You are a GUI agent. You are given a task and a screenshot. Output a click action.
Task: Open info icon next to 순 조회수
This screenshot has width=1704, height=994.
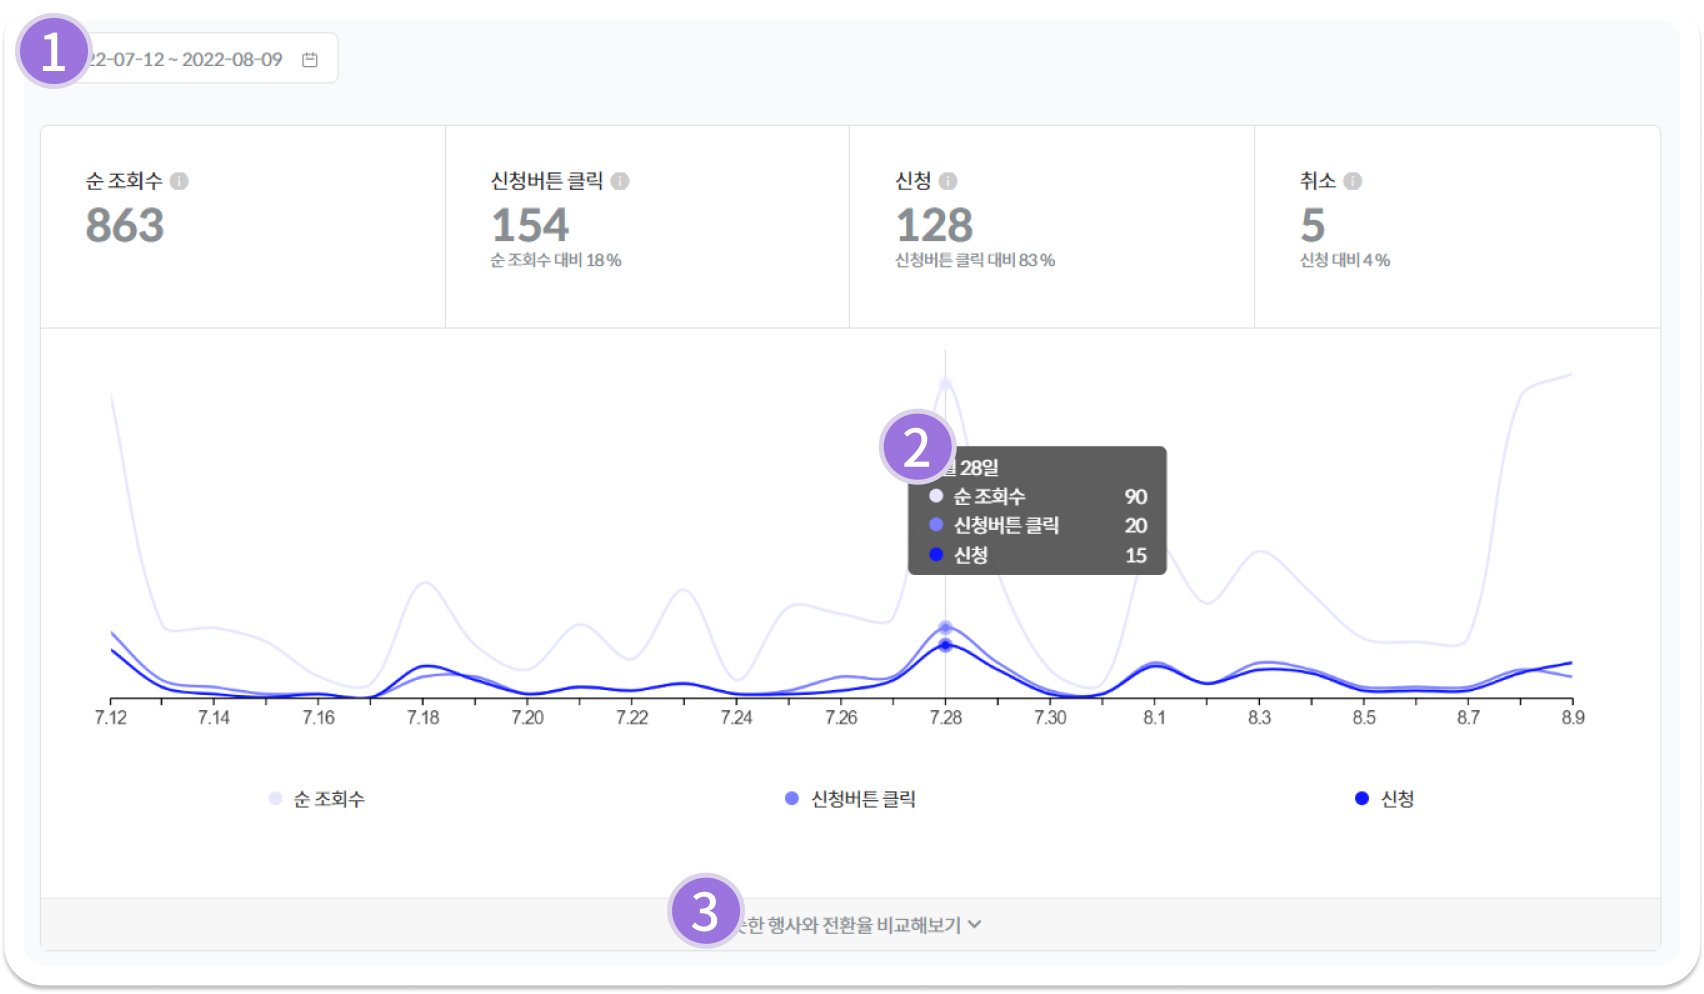[x=179, y=181]
